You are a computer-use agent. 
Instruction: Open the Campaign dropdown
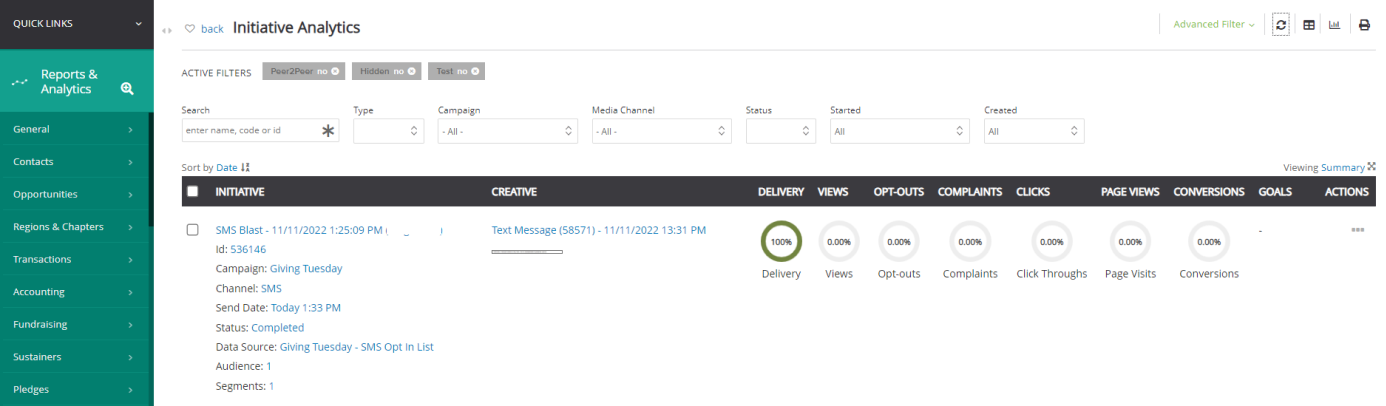508,131
